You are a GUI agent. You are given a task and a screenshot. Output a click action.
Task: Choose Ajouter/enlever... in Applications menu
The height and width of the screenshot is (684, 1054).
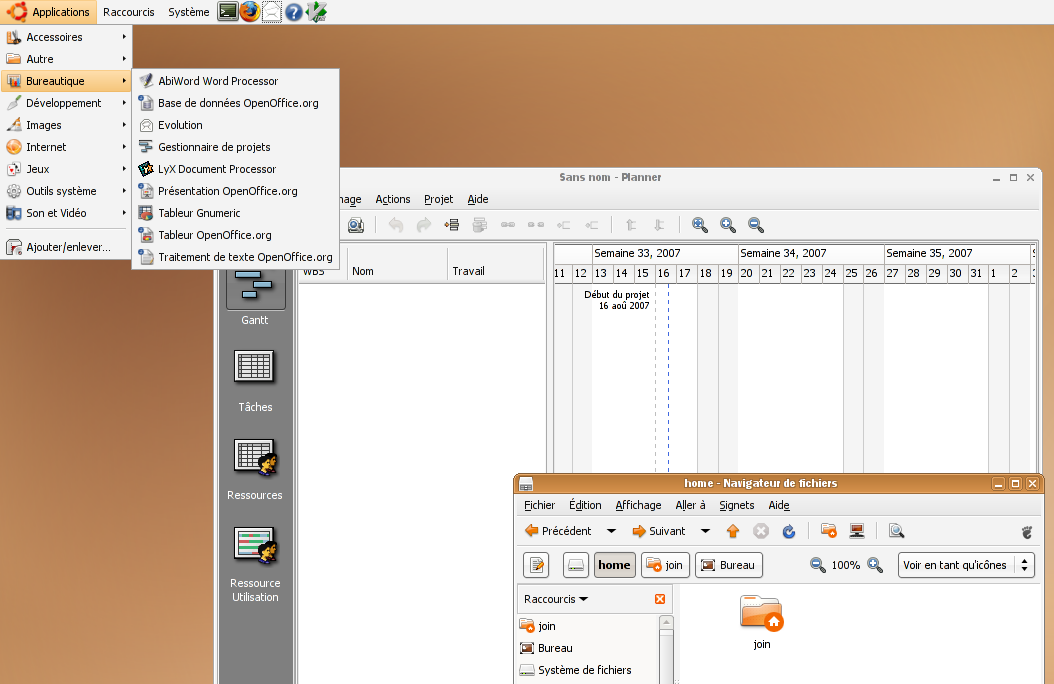tap(67, 247)
